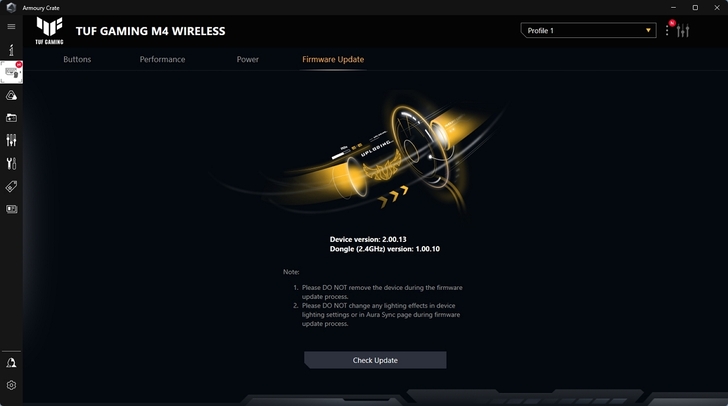Screen dimensions: 728x406
Task: Open the News icon in the sidebar
Action: tap(11, 209)
